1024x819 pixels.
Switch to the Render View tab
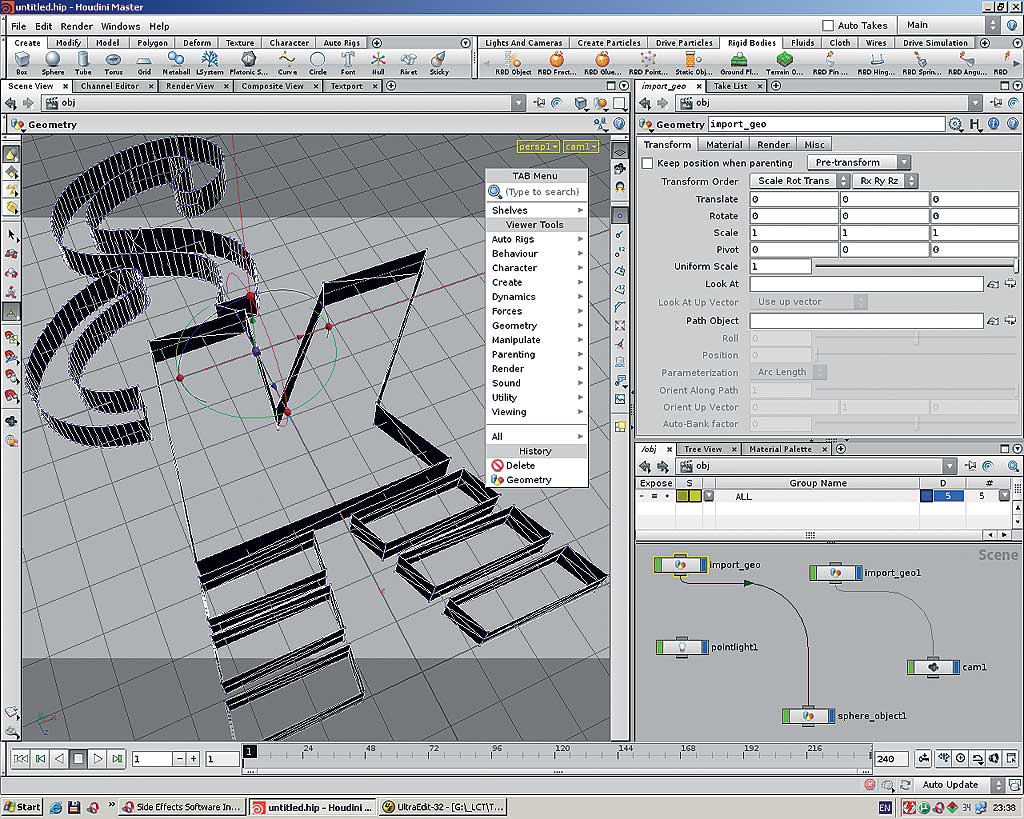(x=190, y=86)
